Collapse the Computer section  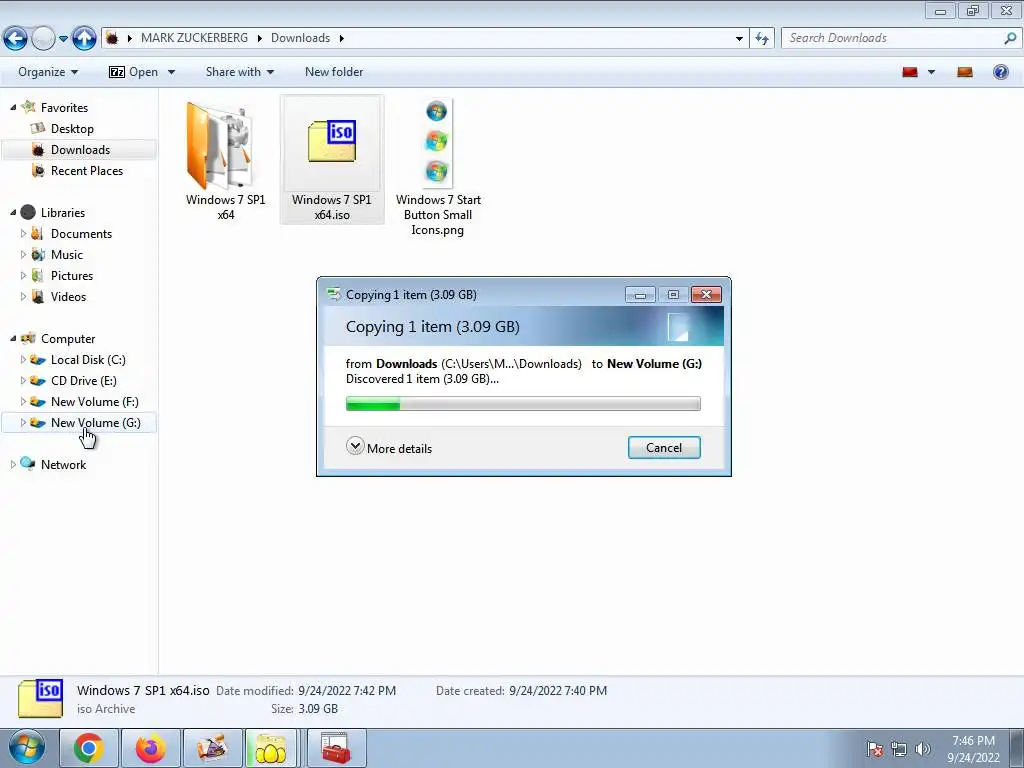(13, 338)
